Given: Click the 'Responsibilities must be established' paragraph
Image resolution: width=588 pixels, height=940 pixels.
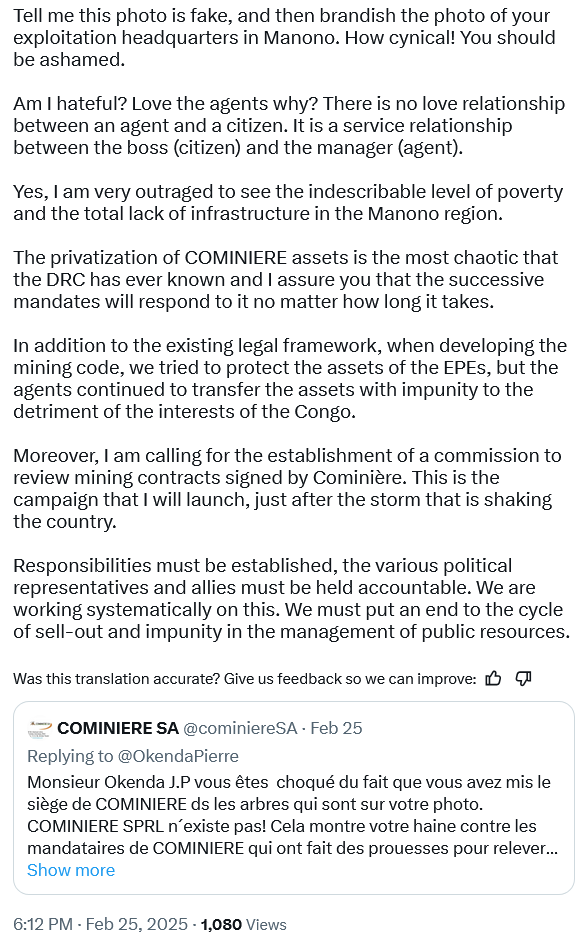Looking at the screenshot, I should coord(291,598).
